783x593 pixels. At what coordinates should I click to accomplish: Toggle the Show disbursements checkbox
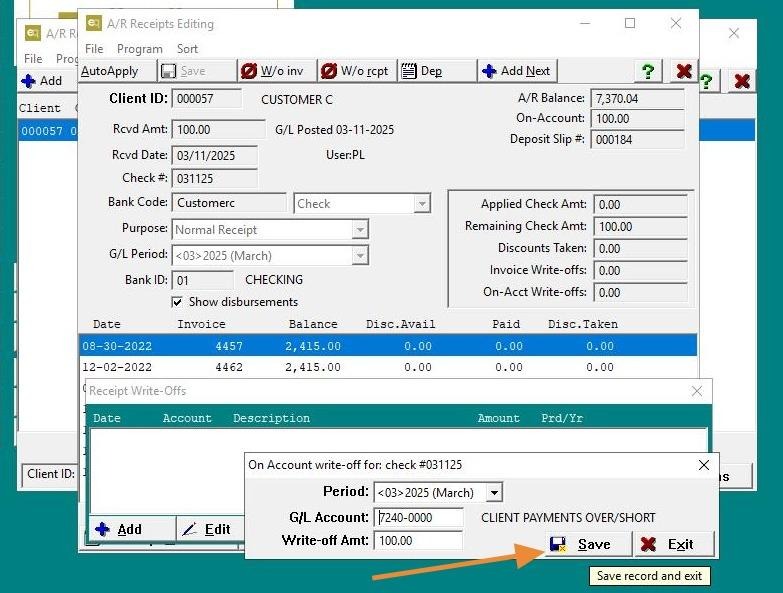click(x=177, y=302)
